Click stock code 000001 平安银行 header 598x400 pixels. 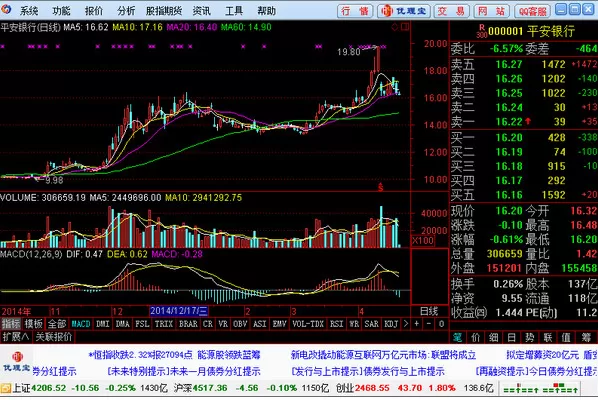pos(531,31)
